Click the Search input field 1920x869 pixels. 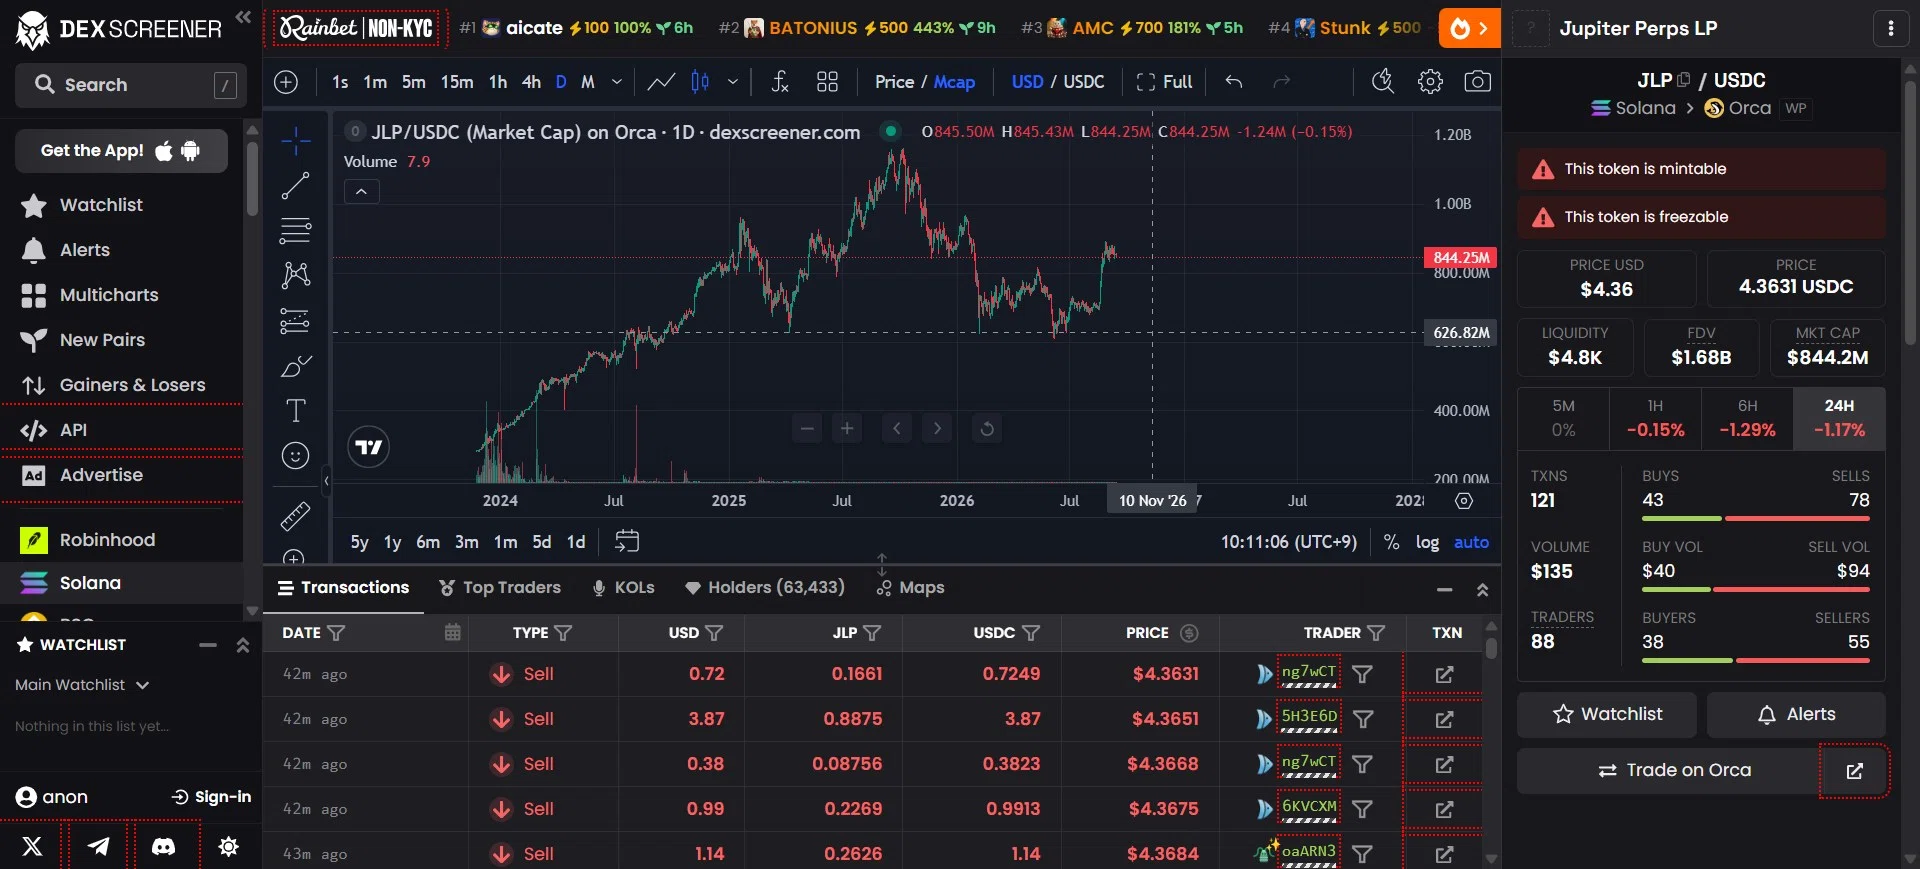coord(129,85)
